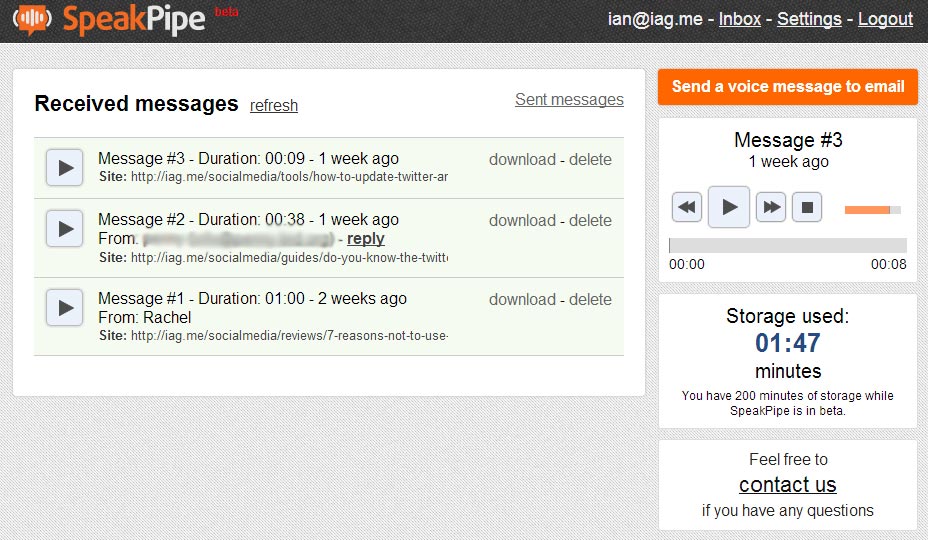Refresh the received messages list
Image resolution: width=928 pixels, height=540 pixels.
tap(273, 105)
